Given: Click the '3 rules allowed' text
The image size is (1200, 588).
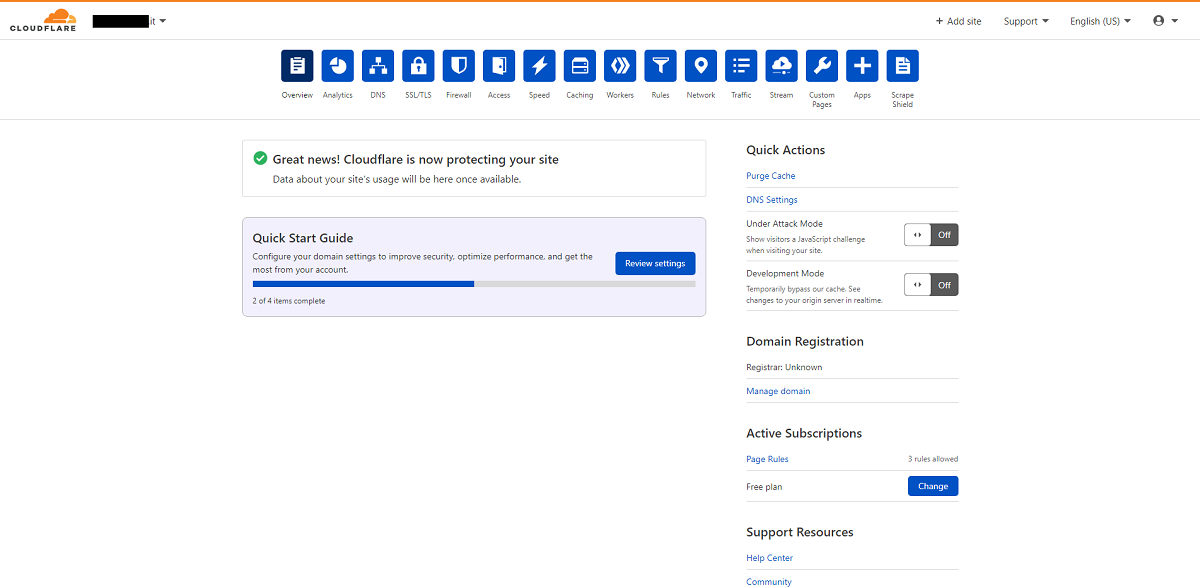Looking at the screenshot, I should 933,459.
